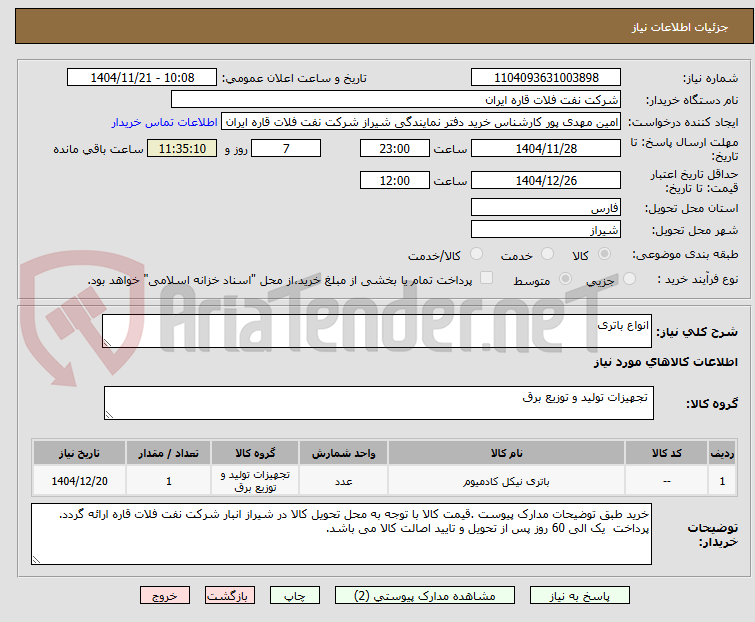The image size is (755, 622).
Task: Click the announcement date field 1404/11/21 - 10:08
Action: pyautogui.click(x=142, y=78)
